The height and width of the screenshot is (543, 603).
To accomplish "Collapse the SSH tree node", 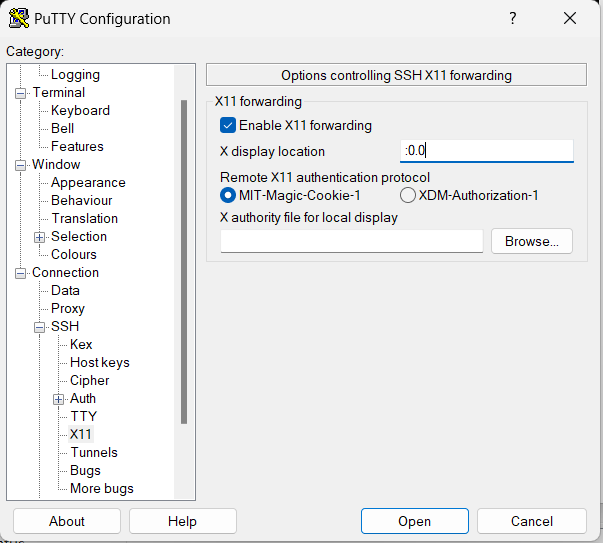I will tap(39, 327).
